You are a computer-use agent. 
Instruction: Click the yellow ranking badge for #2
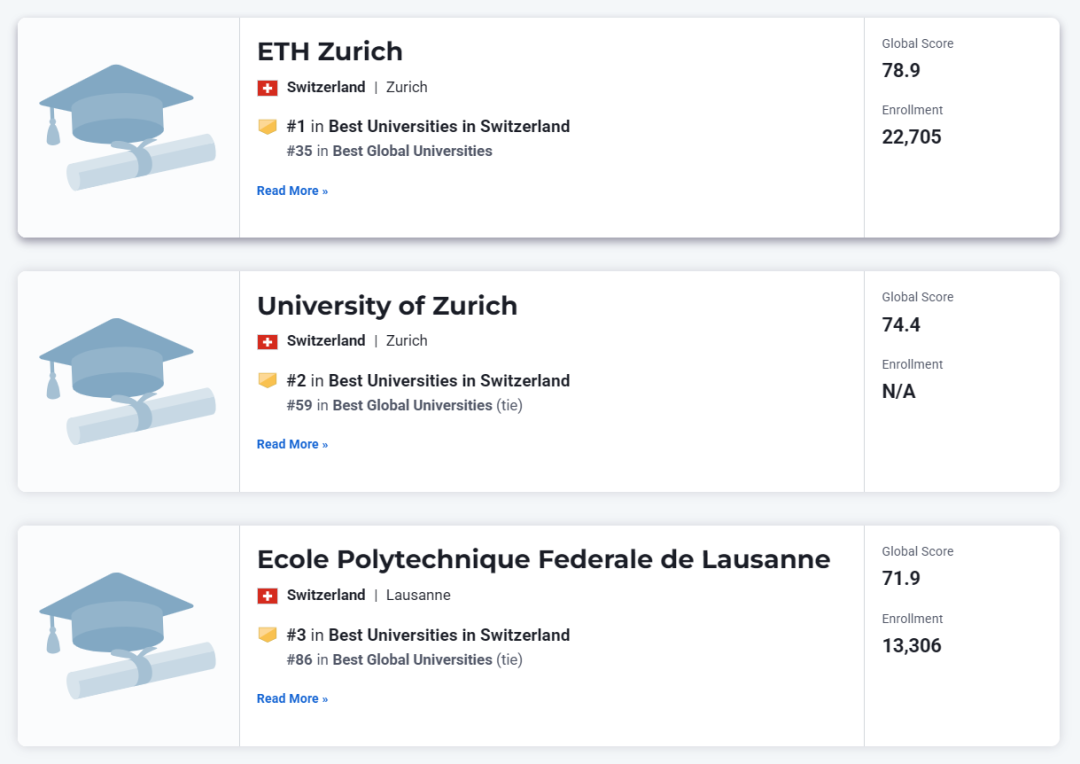click(267, 381)
